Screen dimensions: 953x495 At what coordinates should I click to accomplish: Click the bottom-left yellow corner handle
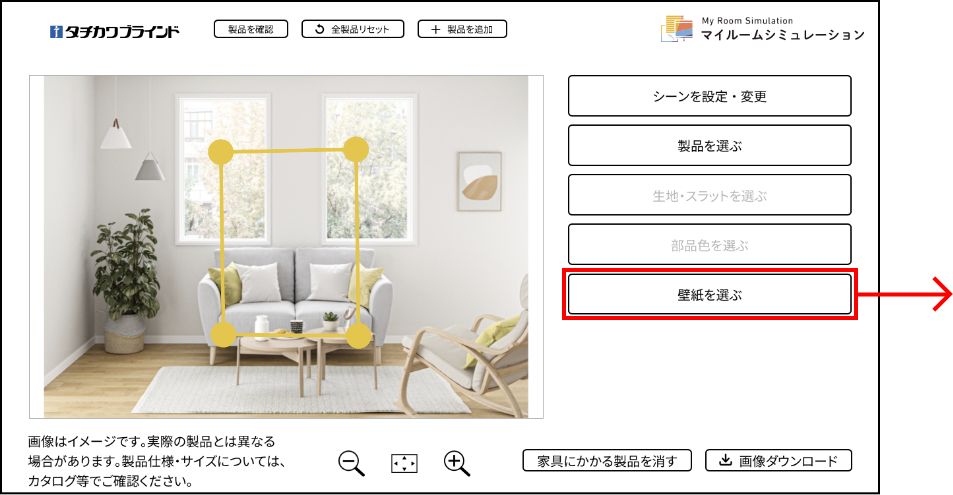223,335
